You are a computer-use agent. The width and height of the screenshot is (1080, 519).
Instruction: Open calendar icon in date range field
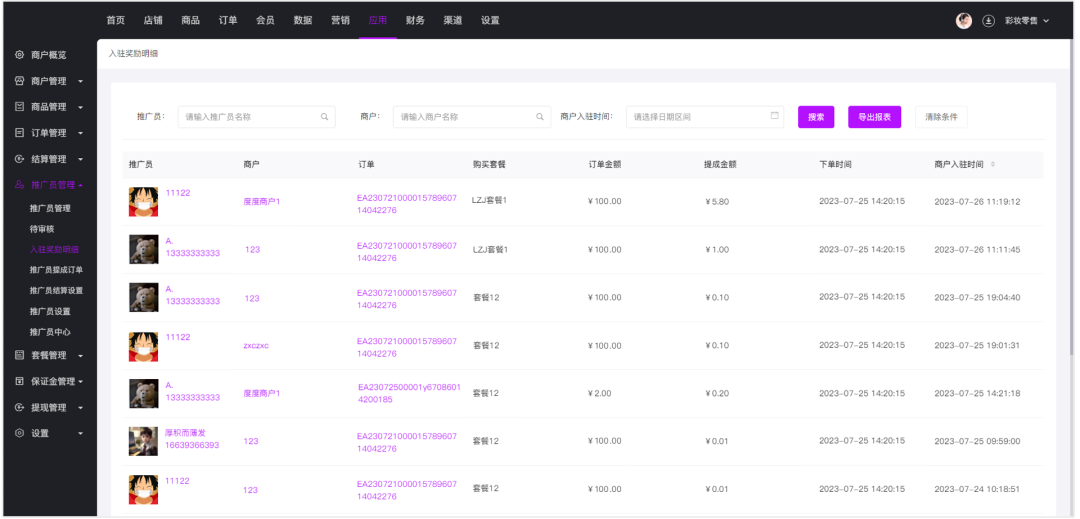coord(775,116)
